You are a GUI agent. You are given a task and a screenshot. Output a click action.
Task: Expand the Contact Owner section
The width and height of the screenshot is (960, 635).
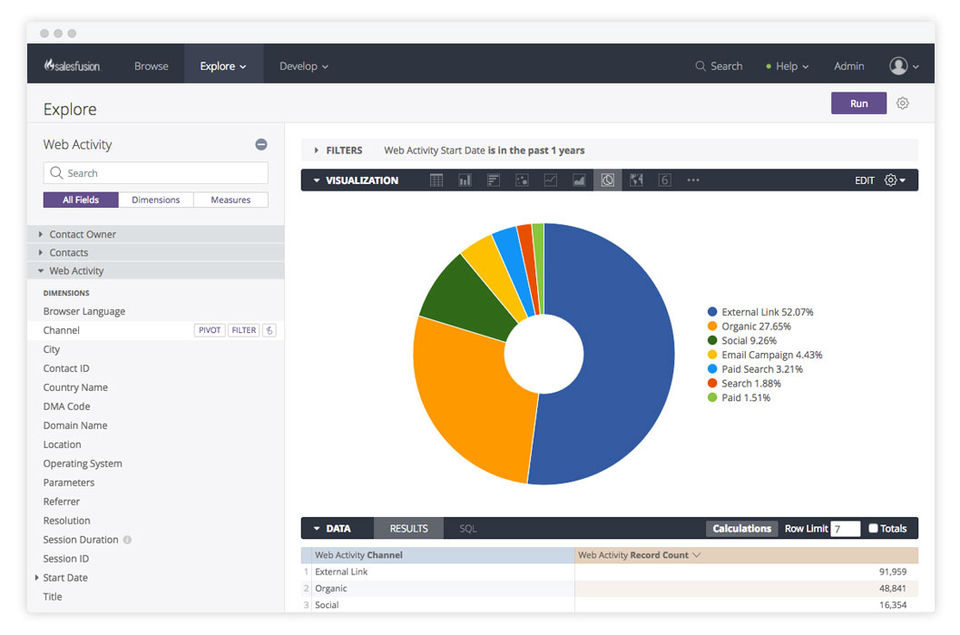(82, 234)
